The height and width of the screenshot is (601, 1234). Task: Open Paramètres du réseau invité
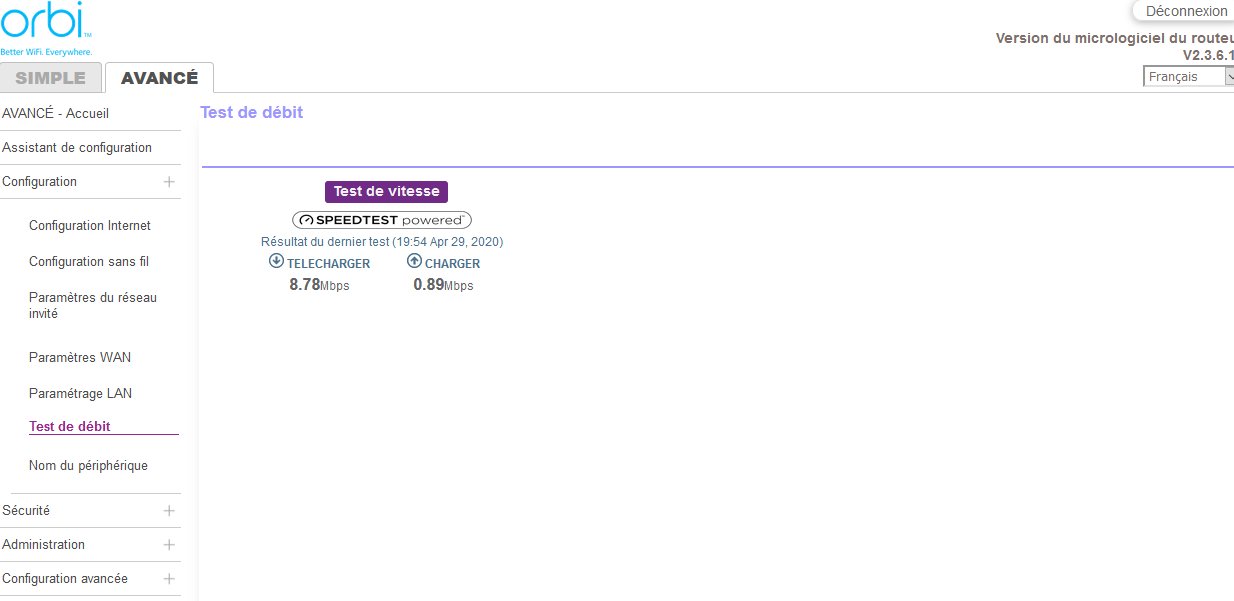pos(93,305)
